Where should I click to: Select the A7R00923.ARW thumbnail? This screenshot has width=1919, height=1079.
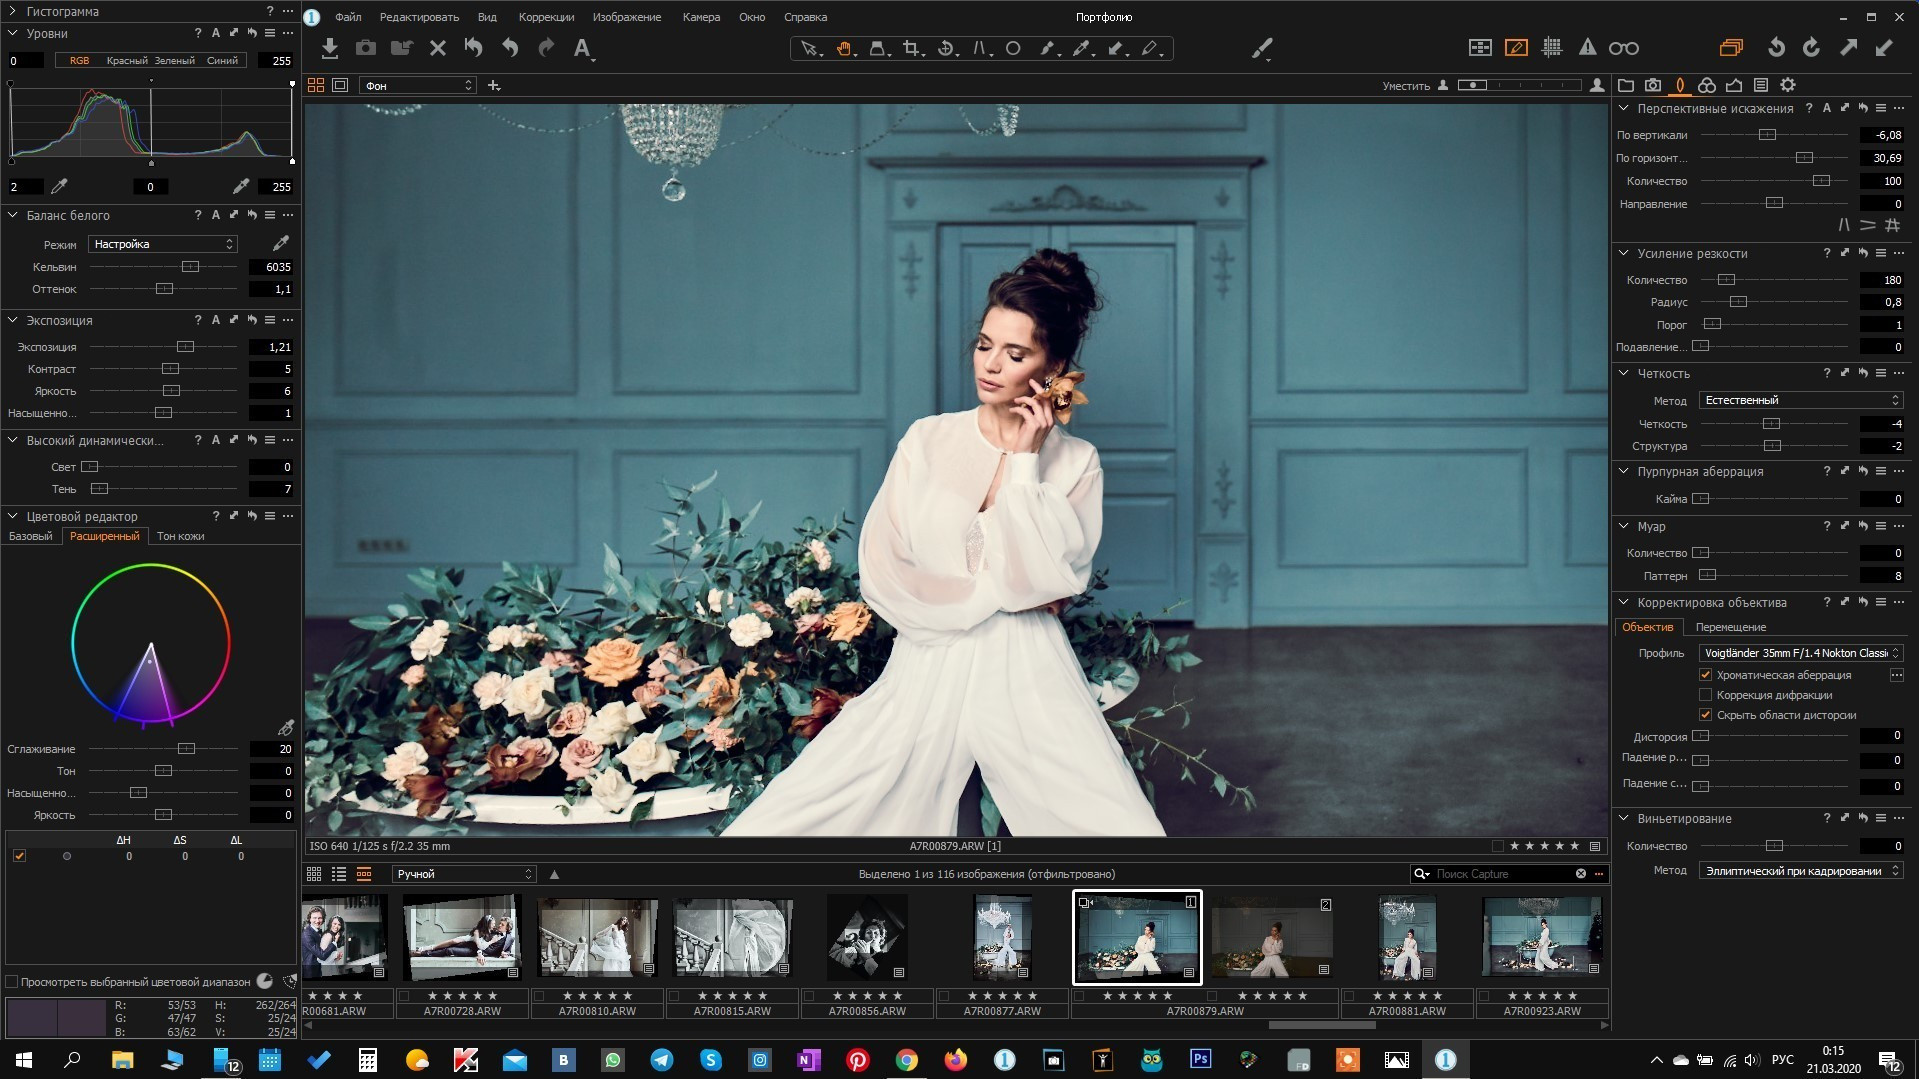click(1542, 938)
